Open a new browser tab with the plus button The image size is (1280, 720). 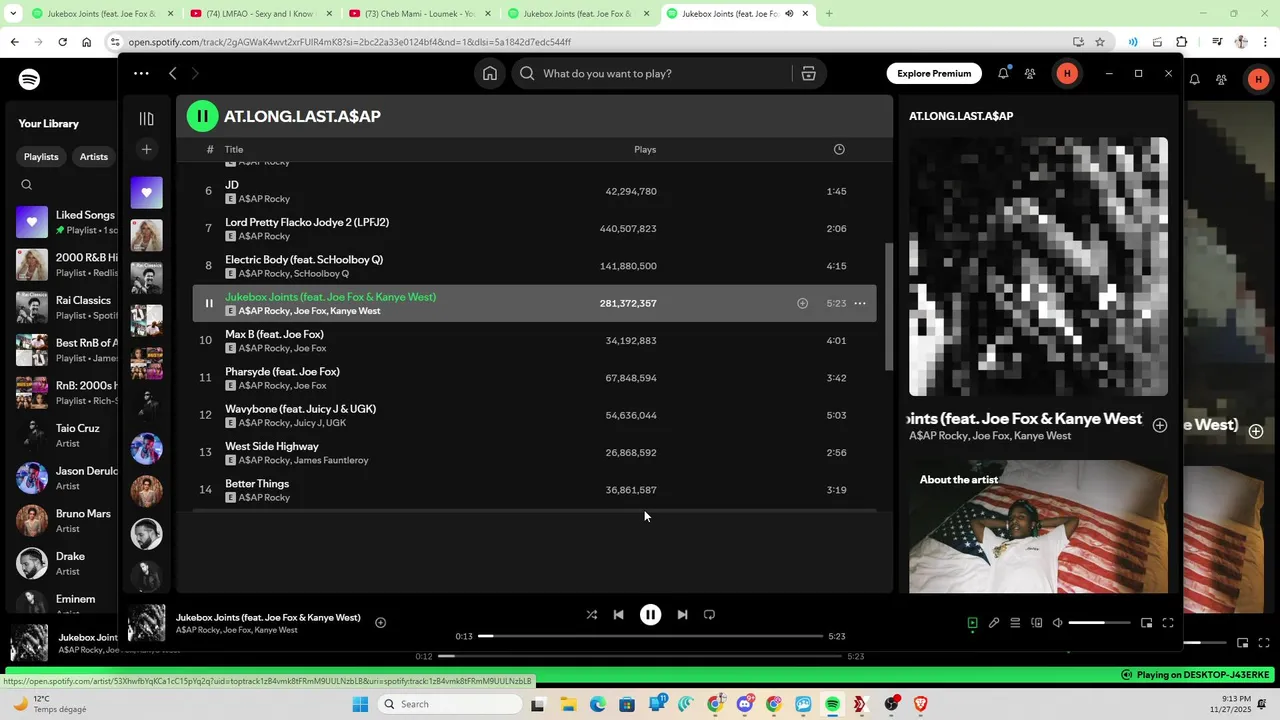[828, 14]
